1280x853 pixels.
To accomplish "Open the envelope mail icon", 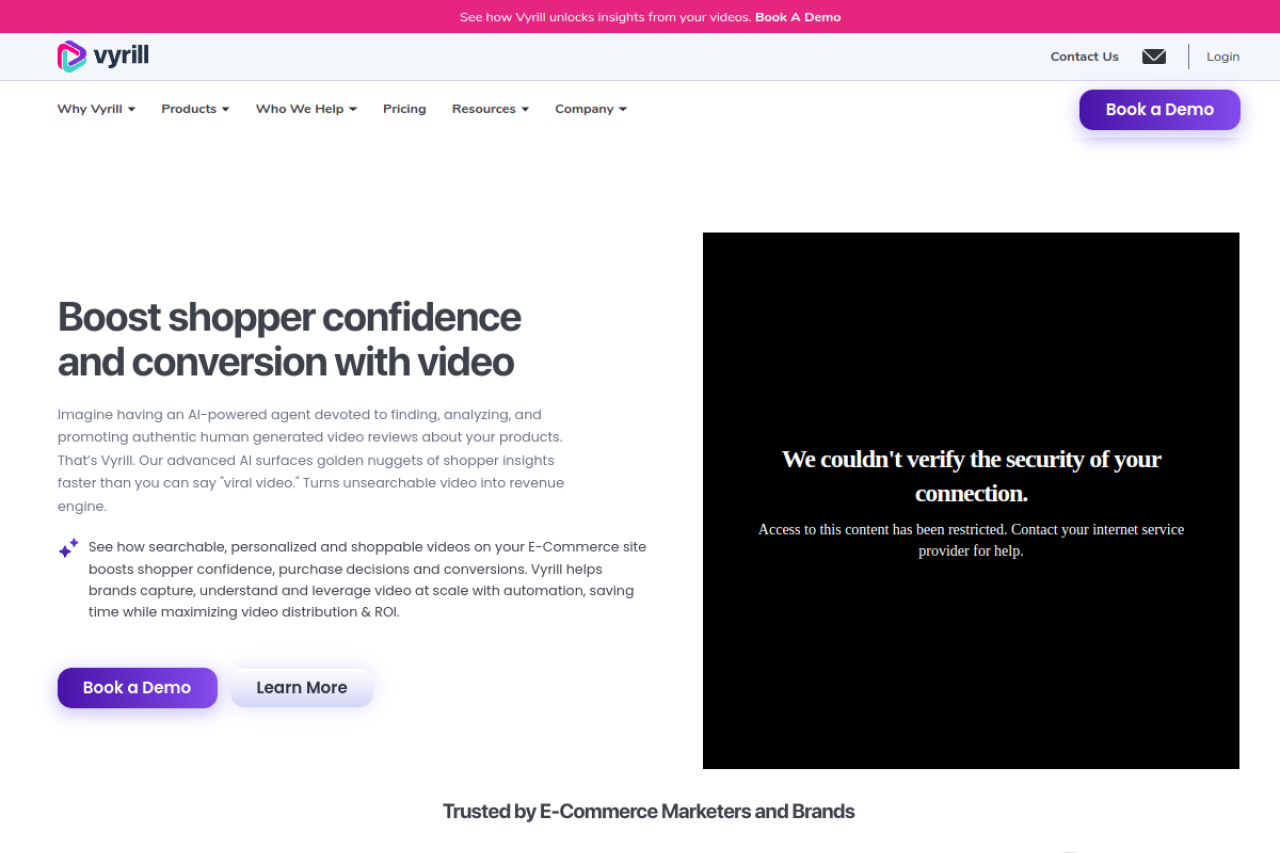I will pyautogui.click(x=1154, y=57).
